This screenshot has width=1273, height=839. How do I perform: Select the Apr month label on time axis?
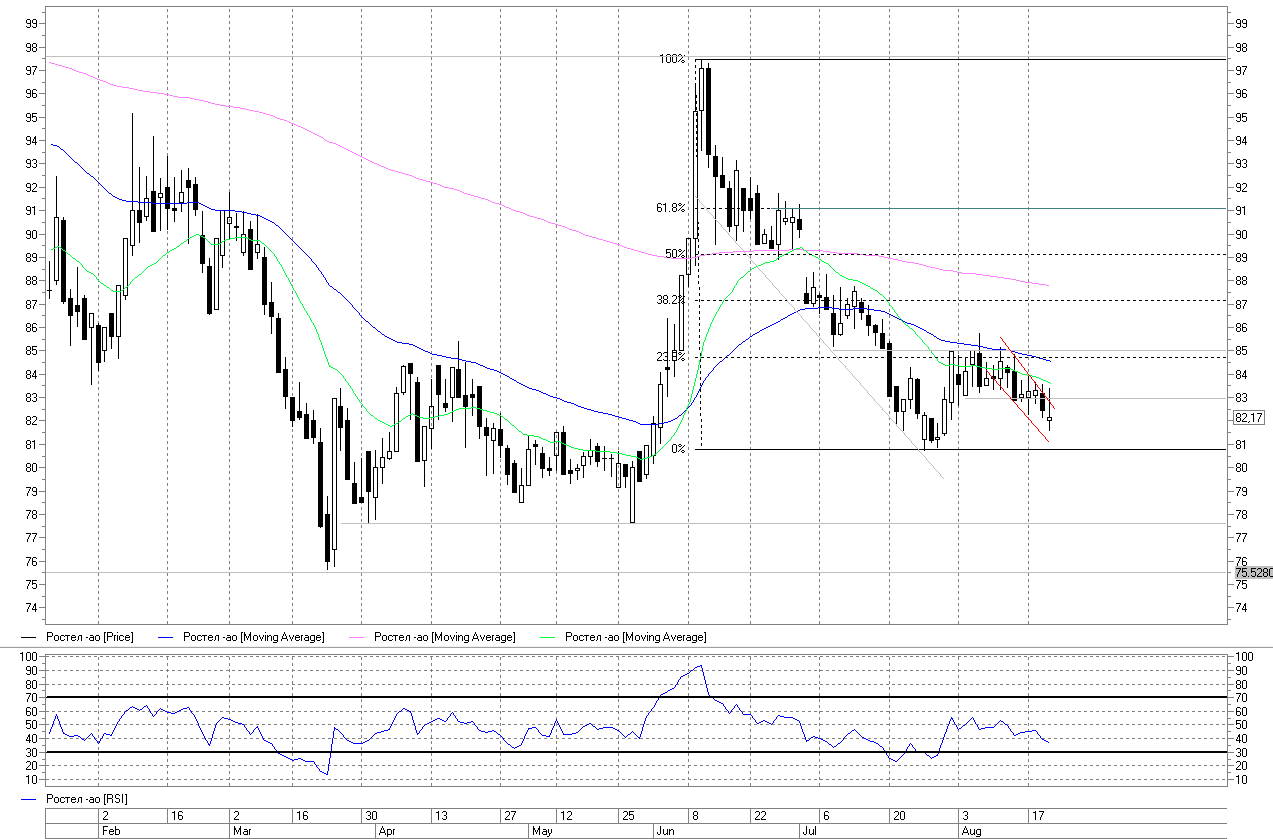(387, 831)
